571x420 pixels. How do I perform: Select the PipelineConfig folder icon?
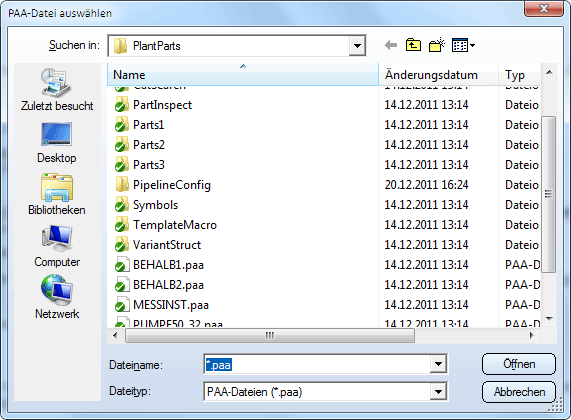pos(122,185)
